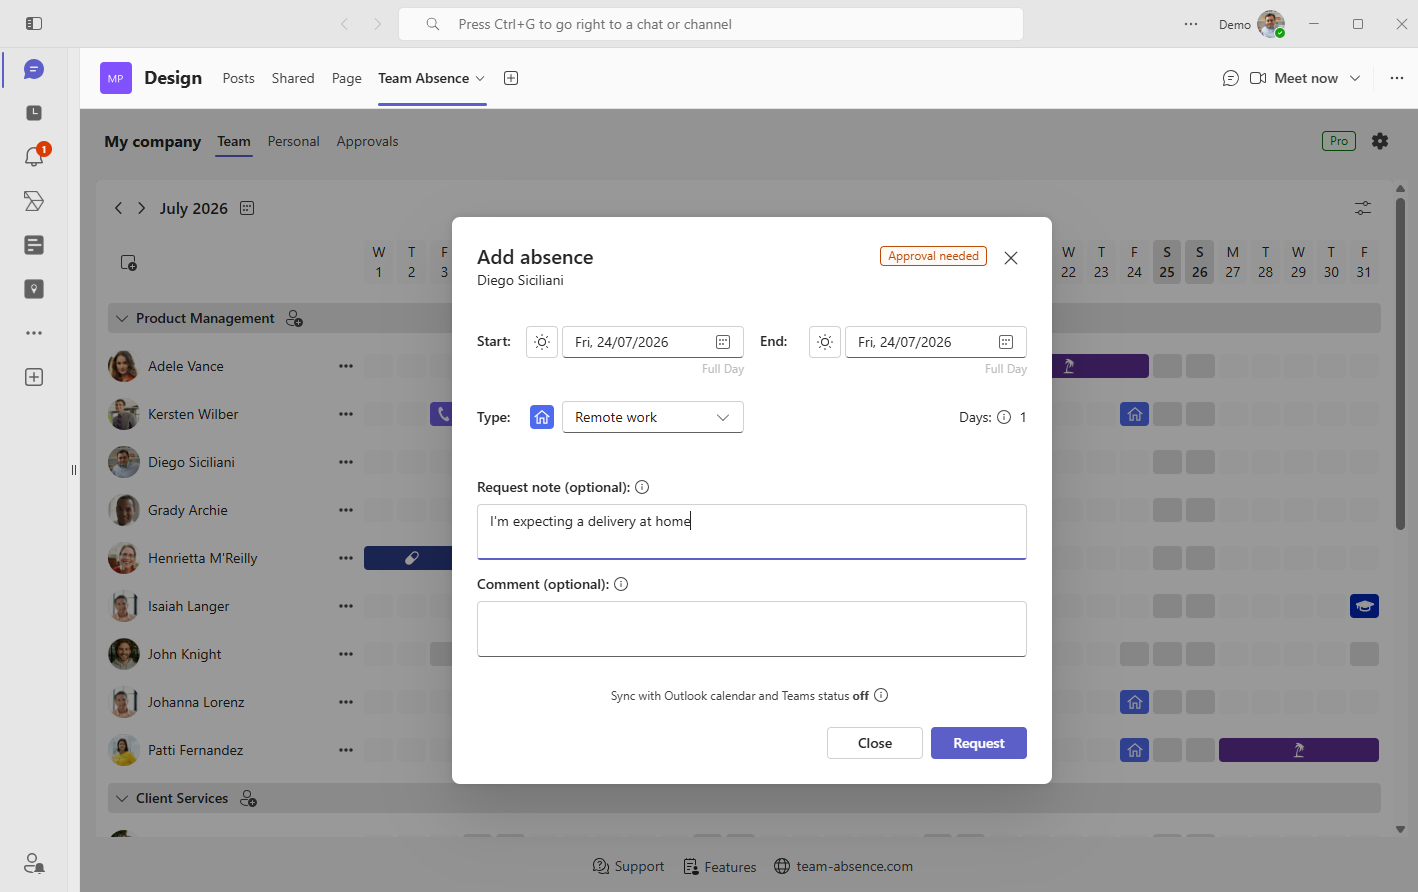Open the calendar filter sliders icon
The image size is (1418, 892).
(x=1363, y=208)
